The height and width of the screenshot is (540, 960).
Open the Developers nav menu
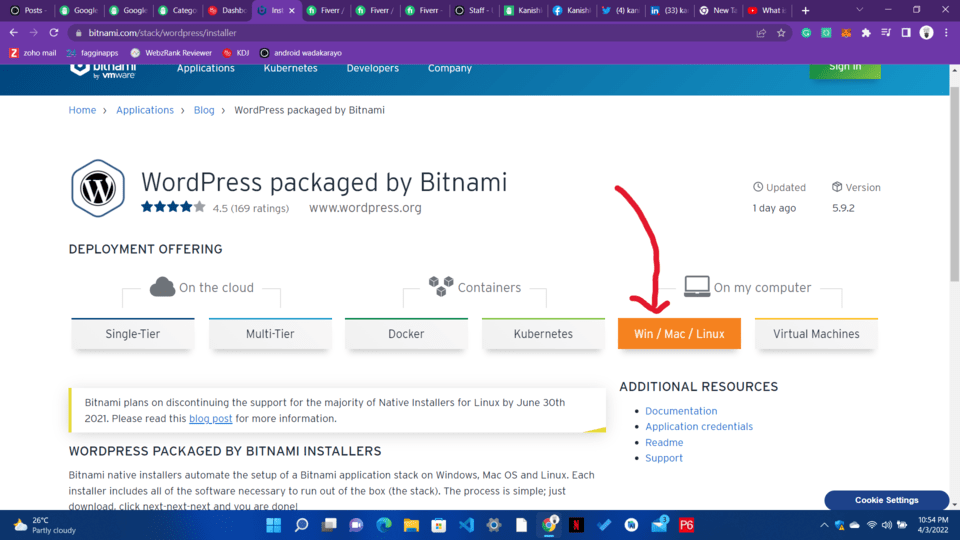coord(372,69)
